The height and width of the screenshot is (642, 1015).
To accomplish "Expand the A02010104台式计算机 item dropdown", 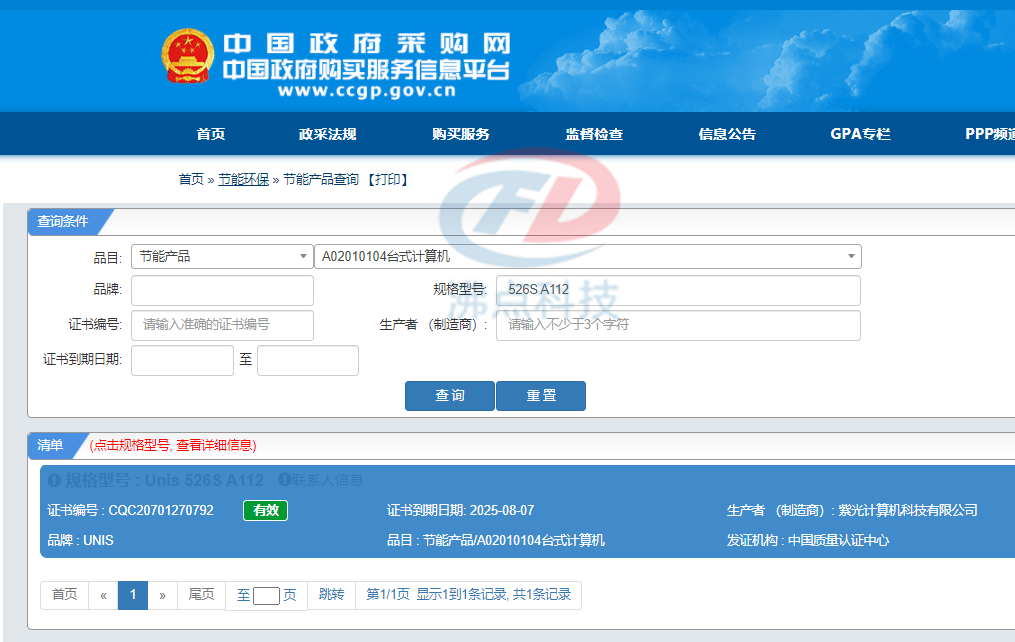I will pos(588,256).
